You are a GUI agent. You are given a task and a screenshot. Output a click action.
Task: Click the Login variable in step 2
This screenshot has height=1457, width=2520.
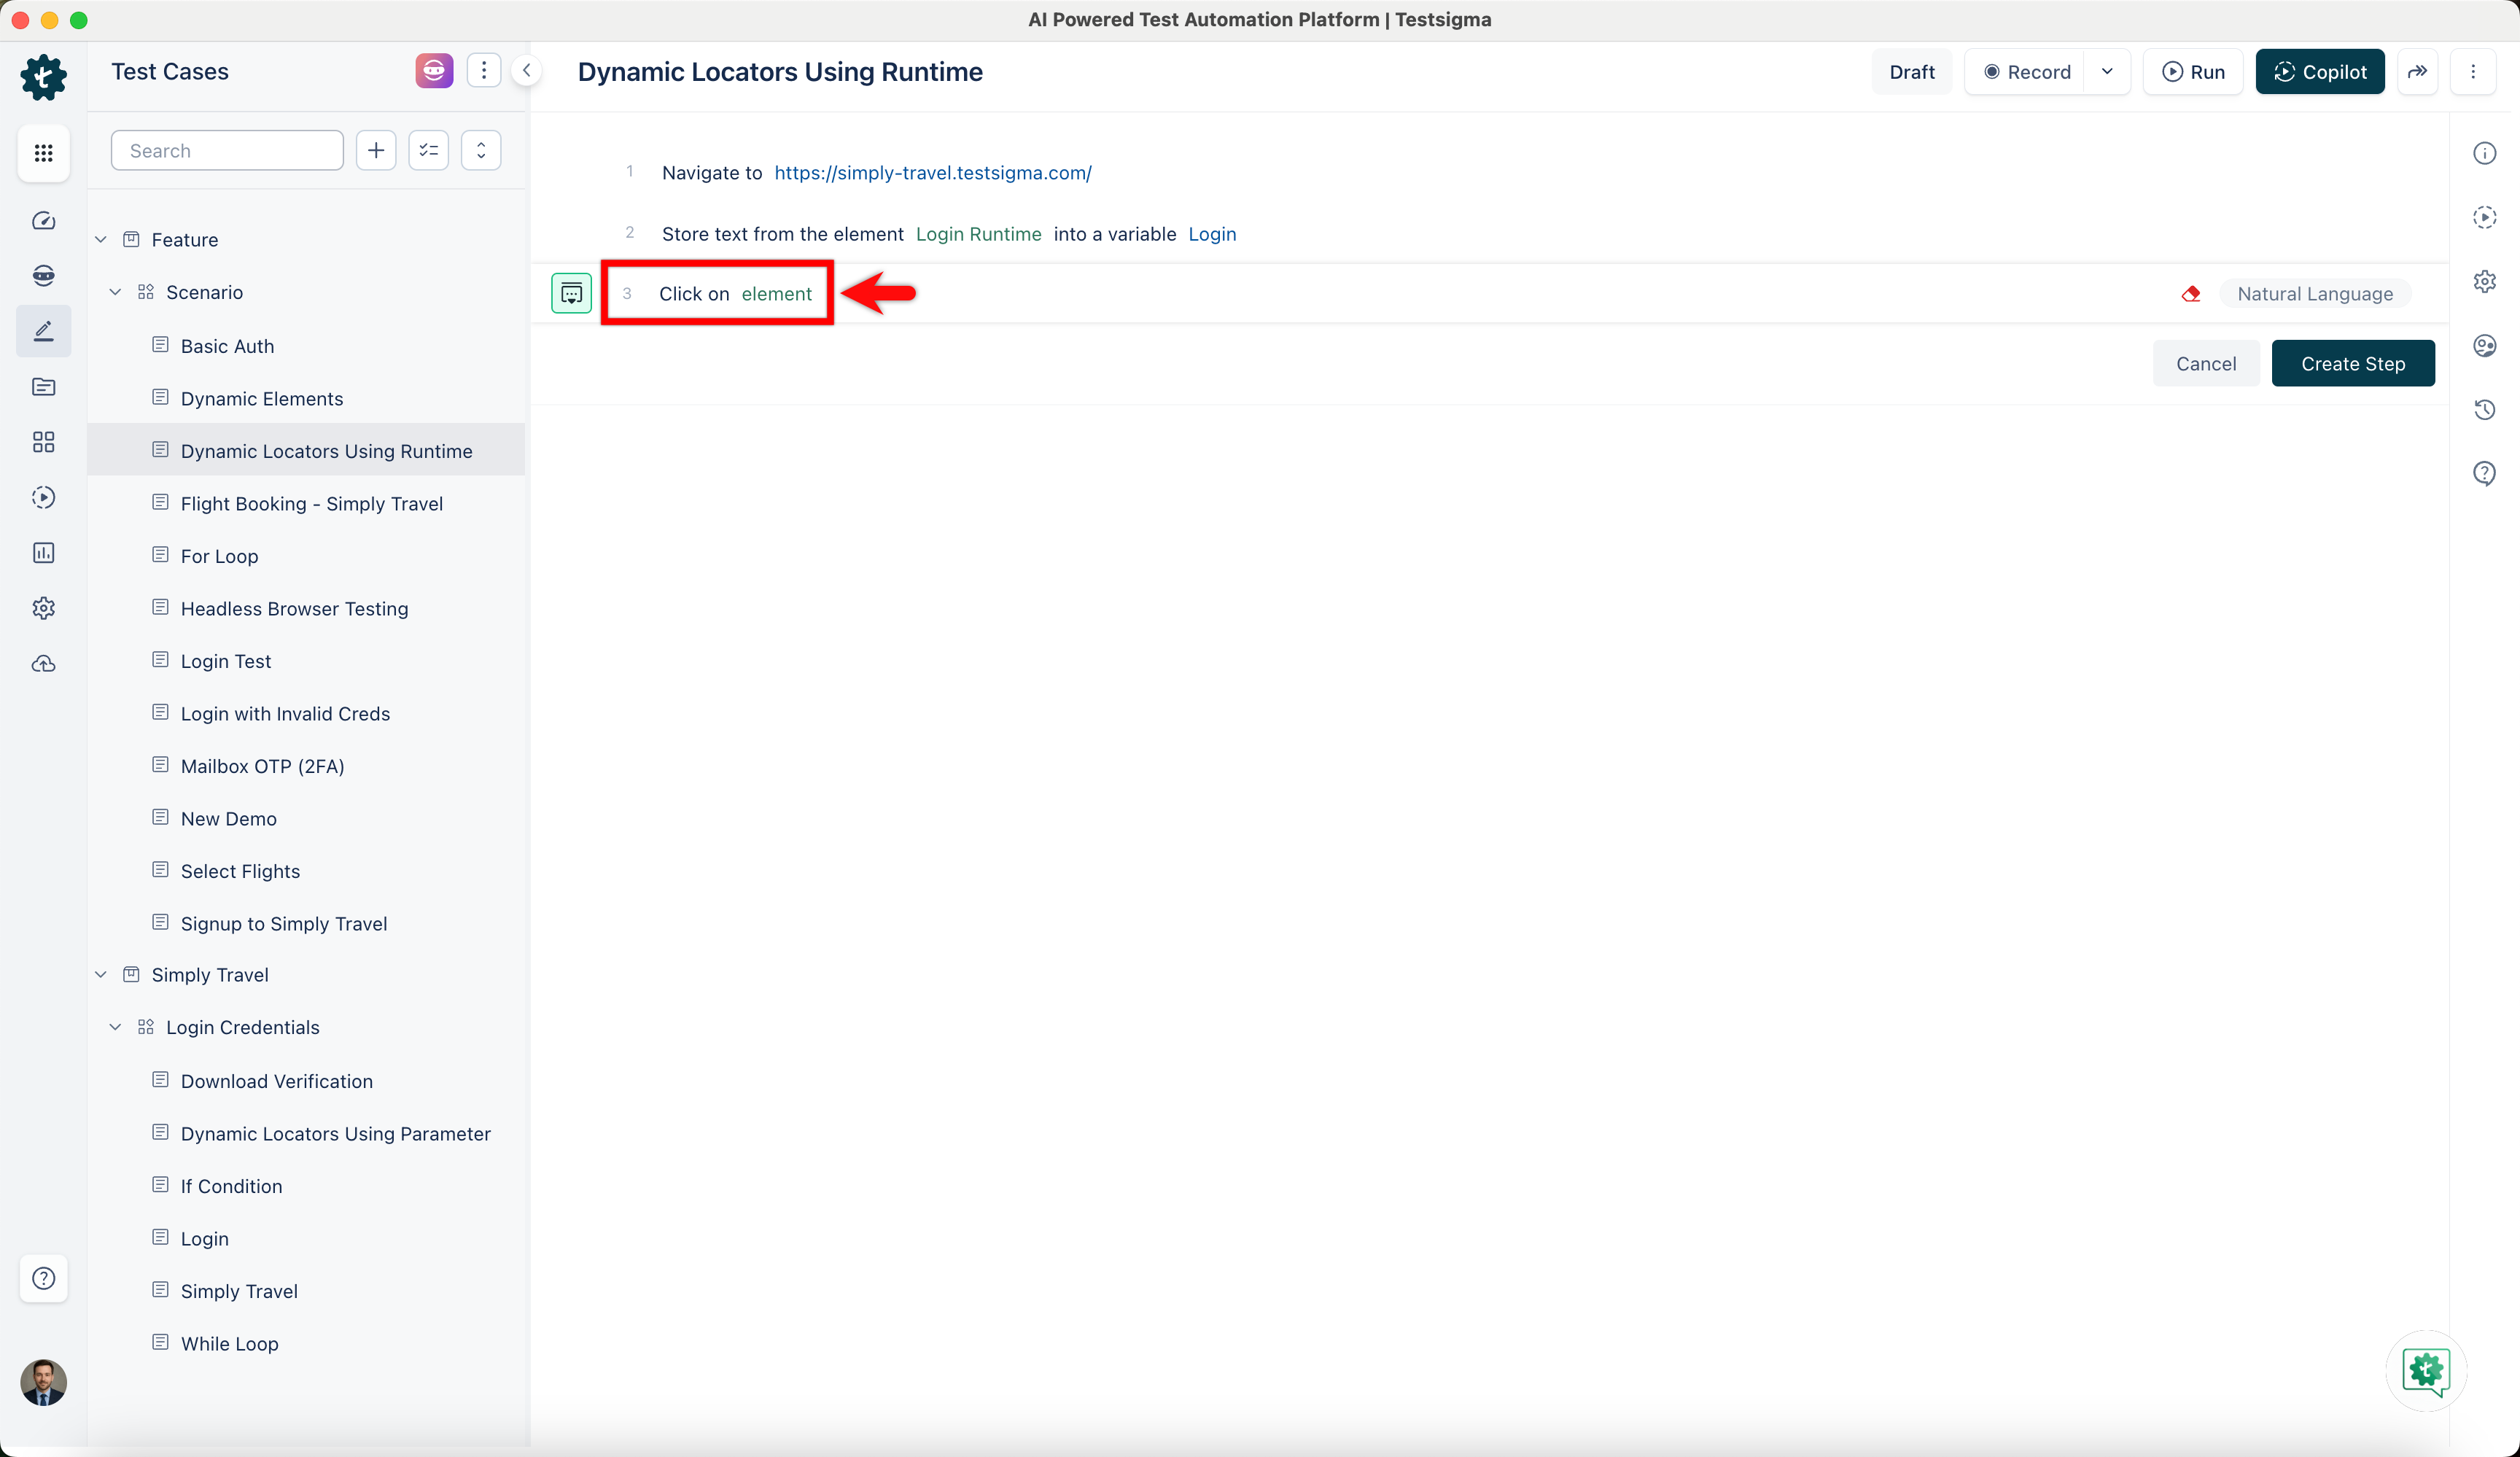tap(1212, 233)
